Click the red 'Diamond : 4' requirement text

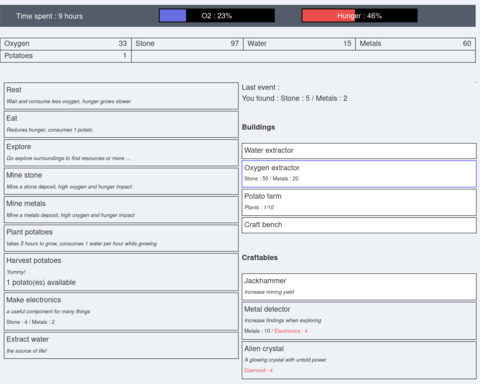tap(258, 370)
